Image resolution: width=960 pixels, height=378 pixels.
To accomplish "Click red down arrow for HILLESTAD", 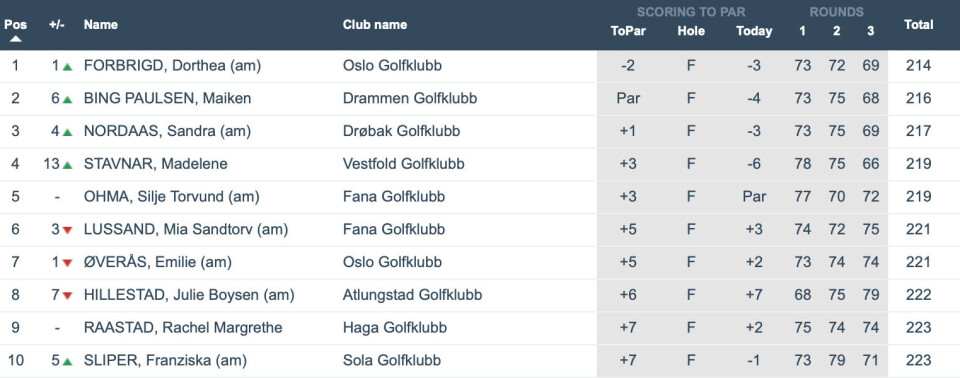I will point(67,296).
